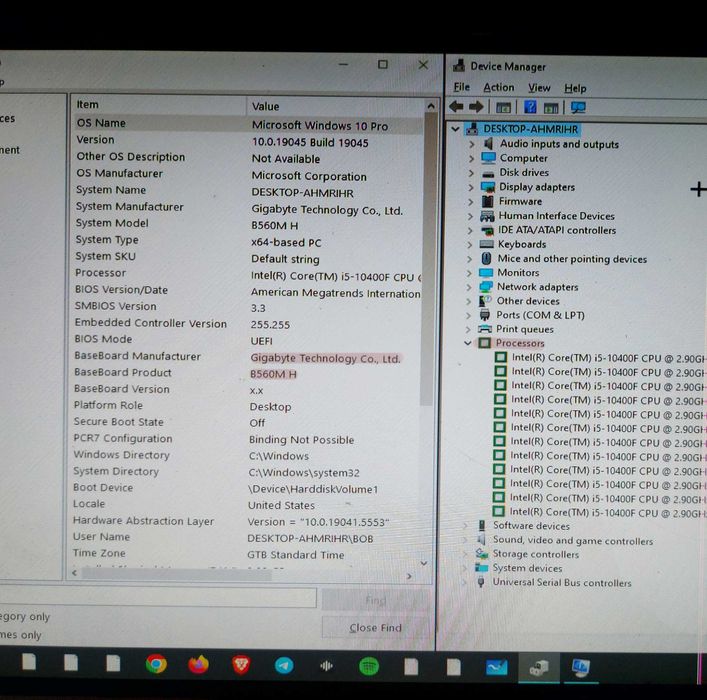This screenshot has width=707, height=700.
Task: Click the Close Find button
Action: [x=376, y=627]
